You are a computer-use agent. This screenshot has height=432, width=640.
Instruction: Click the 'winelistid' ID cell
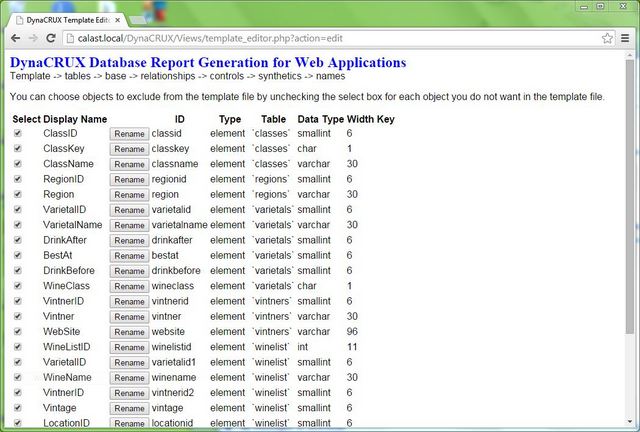click(171, 347)
